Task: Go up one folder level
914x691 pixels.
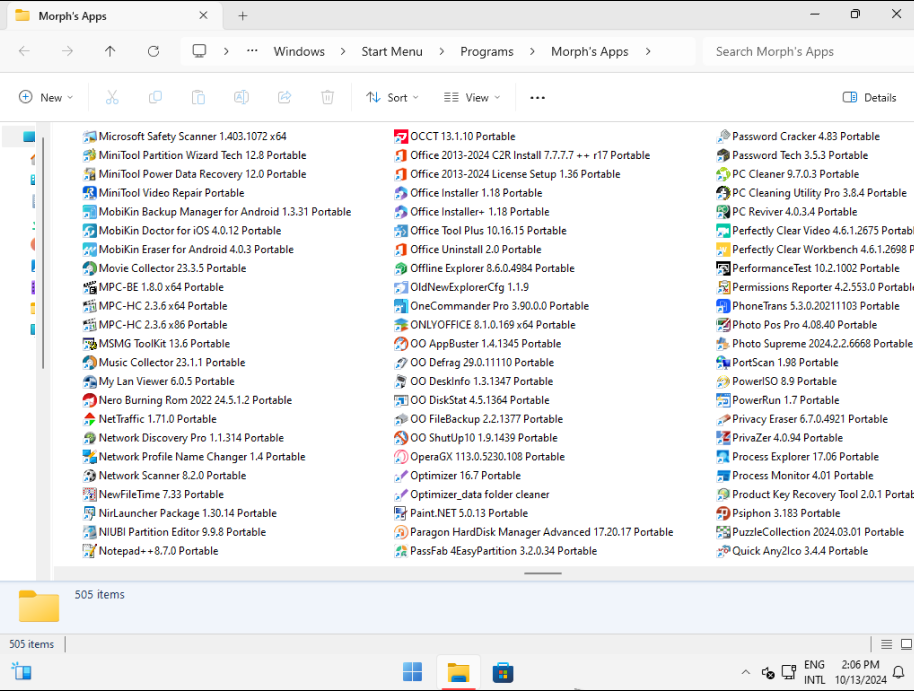Action: coord(110,51)
